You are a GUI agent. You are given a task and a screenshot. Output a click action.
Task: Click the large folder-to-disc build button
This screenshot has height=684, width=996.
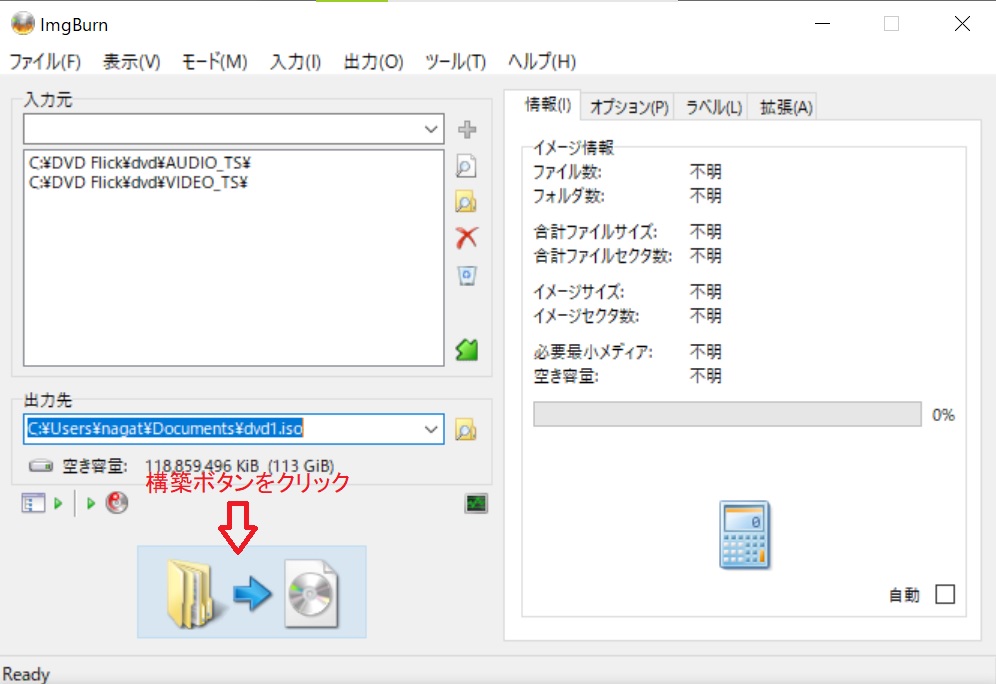point(250,590)
